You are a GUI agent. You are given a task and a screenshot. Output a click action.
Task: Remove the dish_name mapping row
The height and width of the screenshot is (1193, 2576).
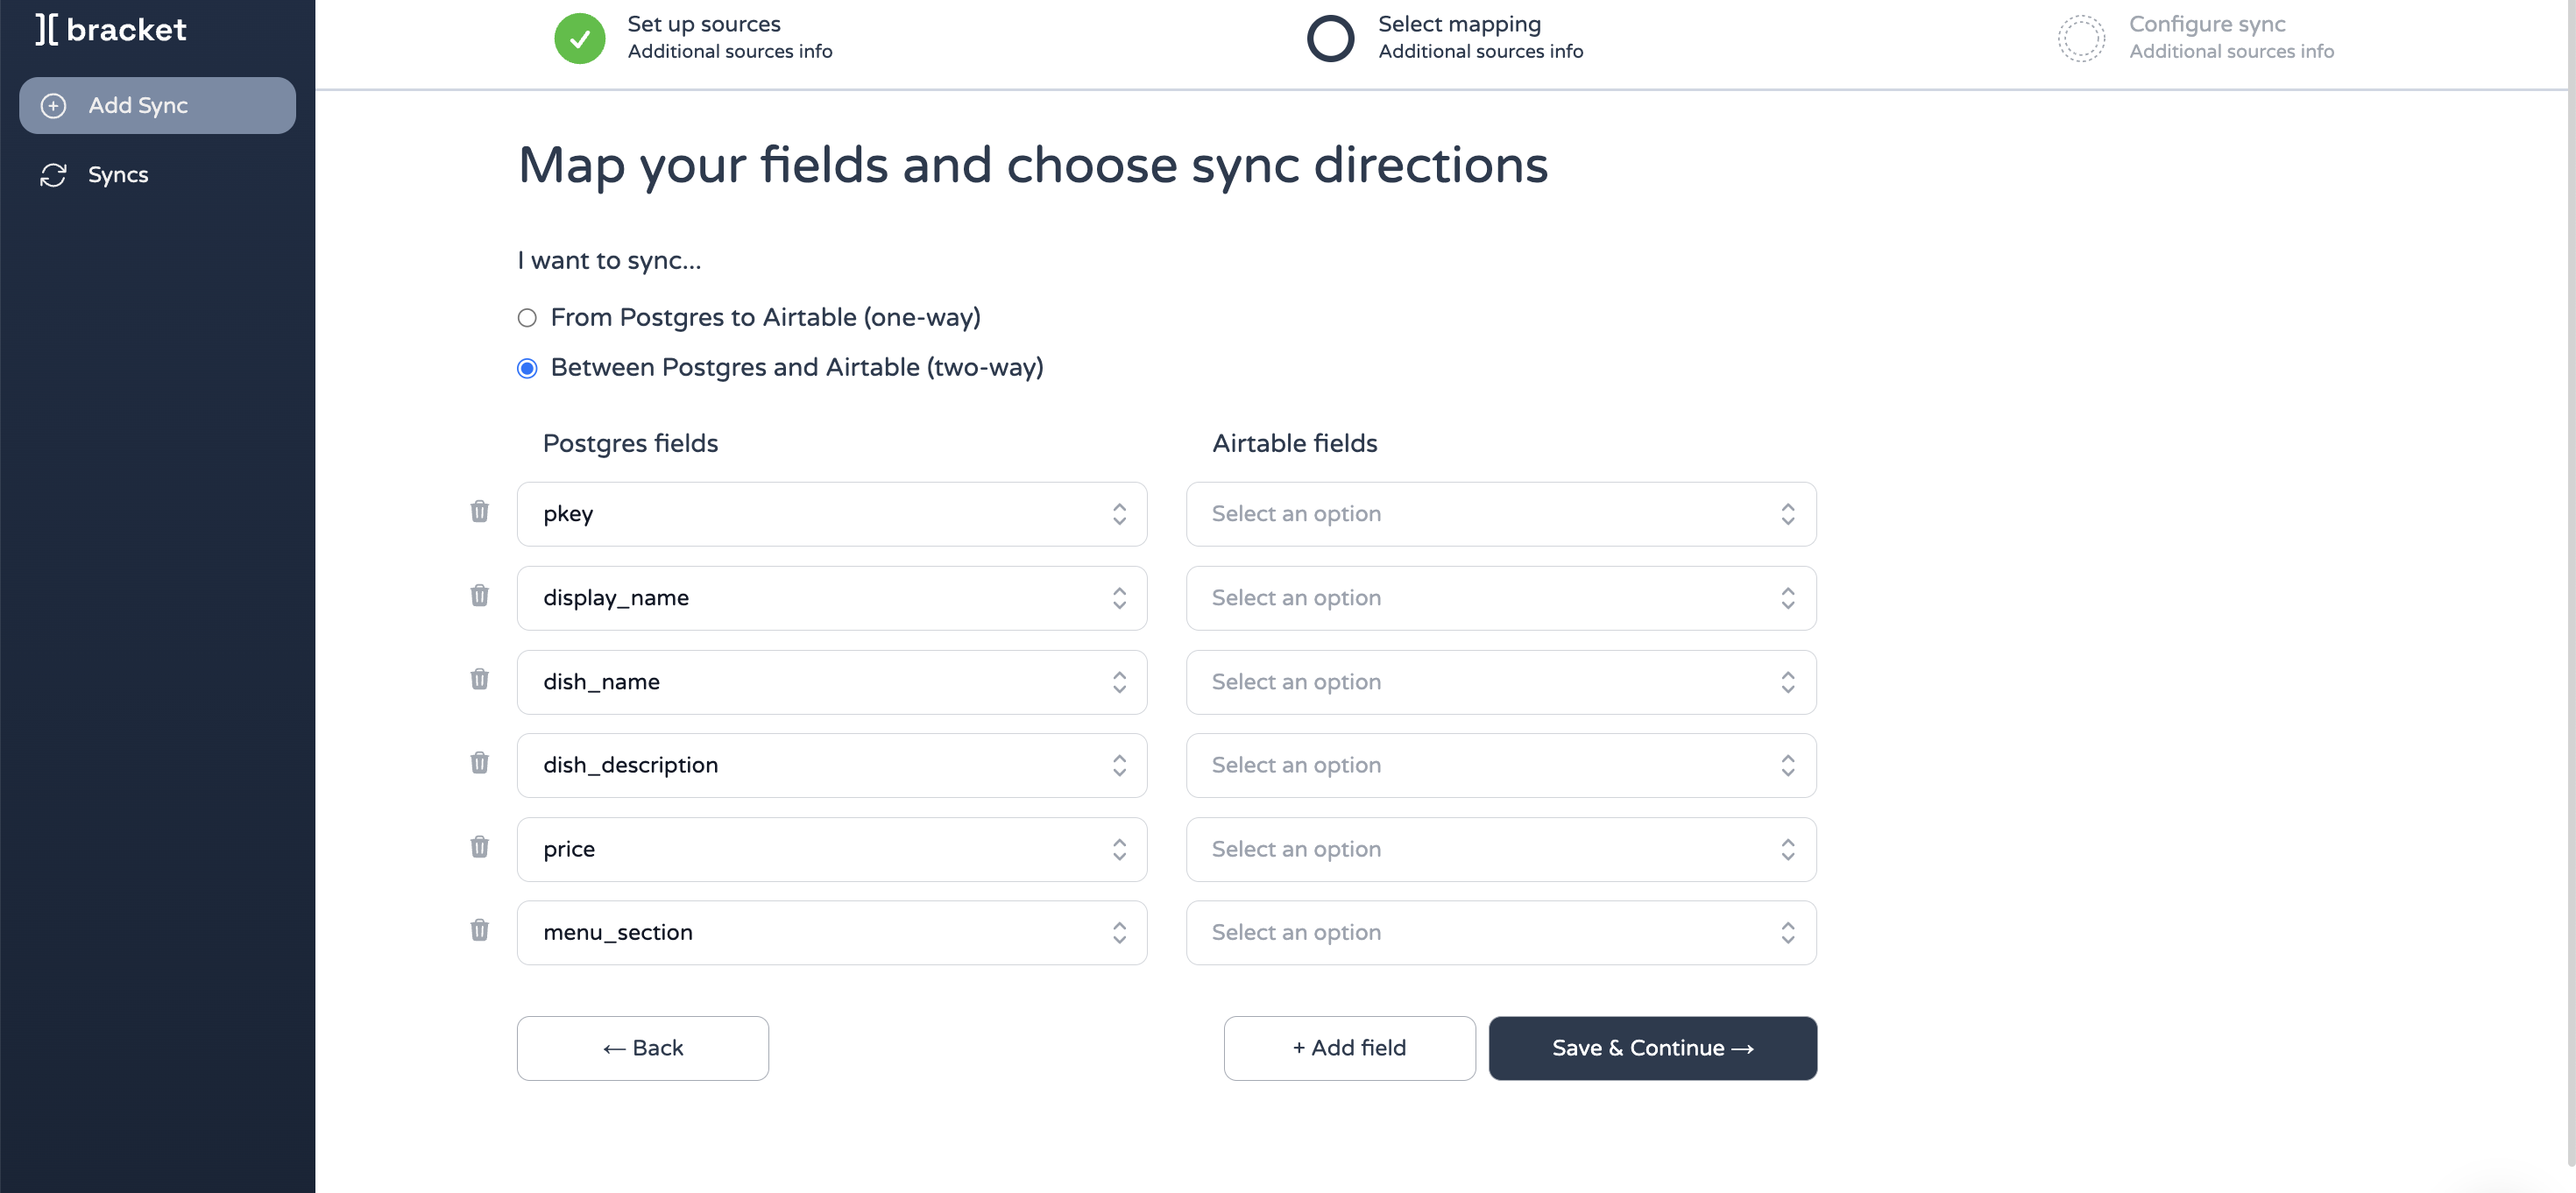point(480,680)
